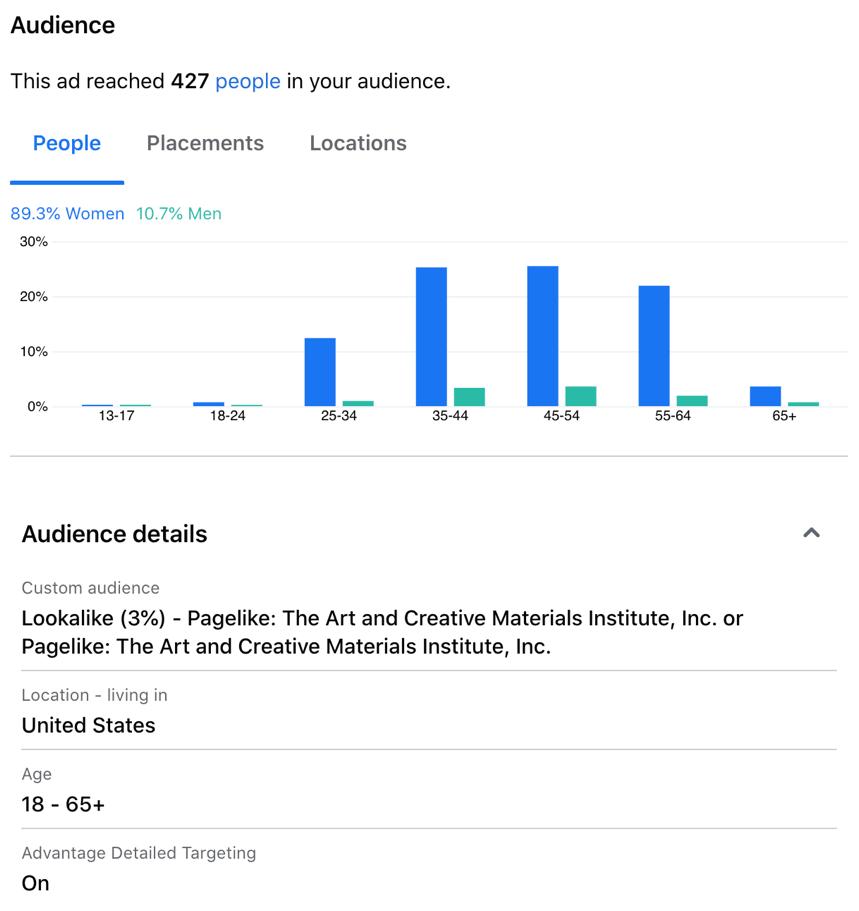Click the women bar for 25-34

(320, 372)
